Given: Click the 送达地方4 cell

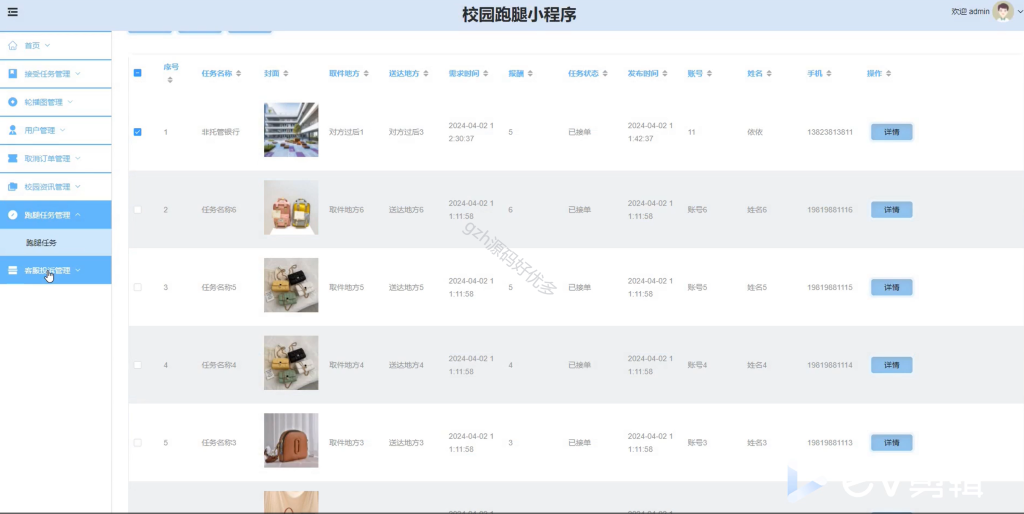Looking at the screenshot, I should (x=406, y=365).
